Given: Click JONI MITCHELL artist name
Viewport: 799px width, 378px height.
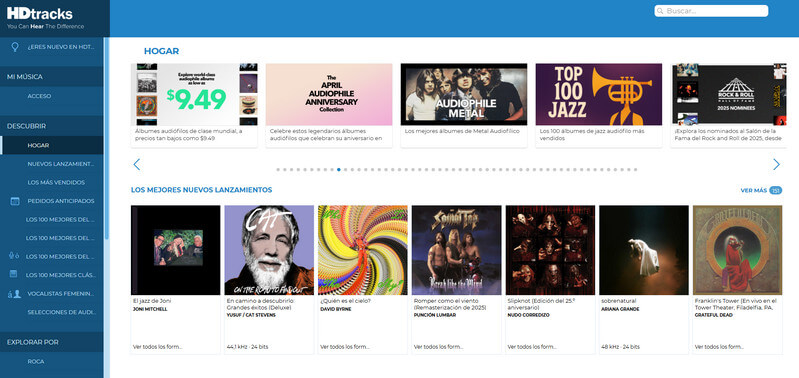Looking at the screenshot, I should pyautogui.click(x=150, y=309).
